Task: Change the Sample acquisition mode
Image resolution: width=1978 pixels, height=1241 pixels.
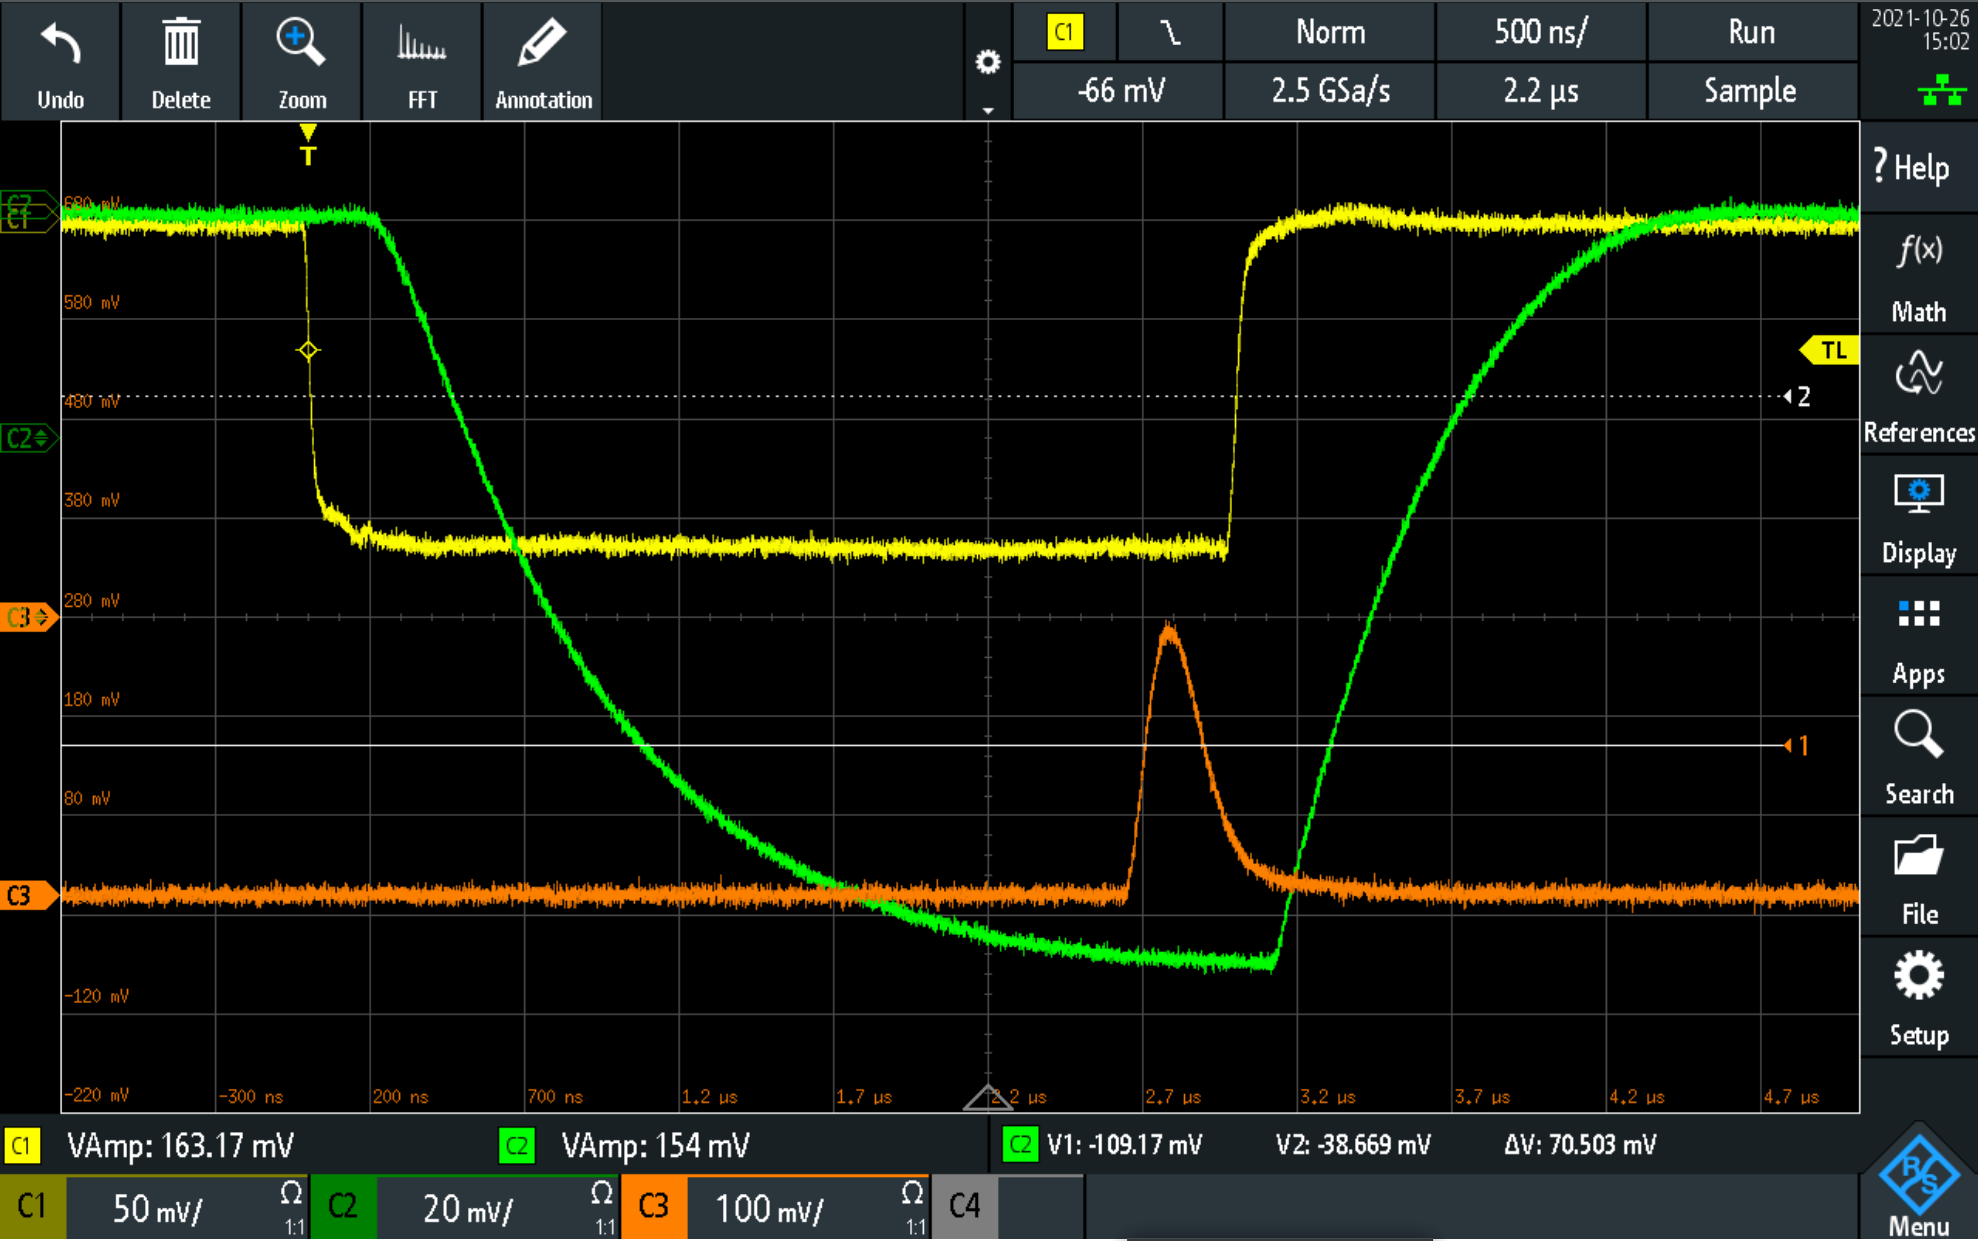Action: 1750,91
